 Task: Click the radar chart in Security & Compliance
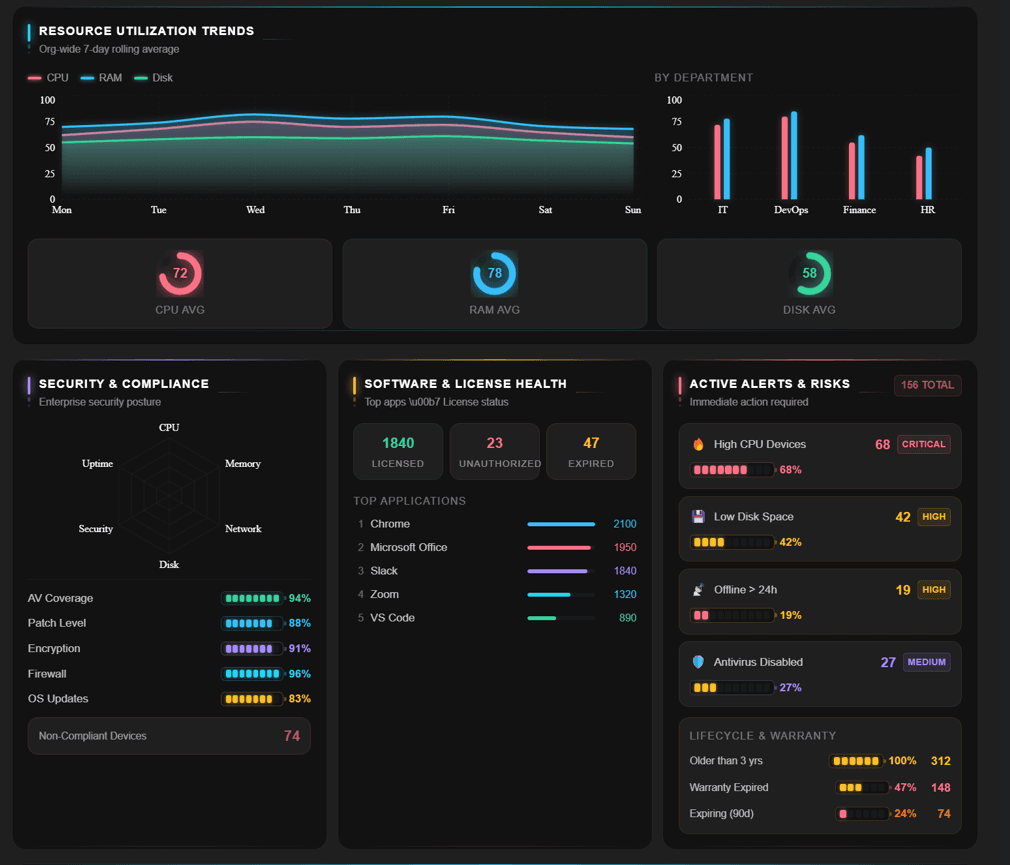coord(169,495)
